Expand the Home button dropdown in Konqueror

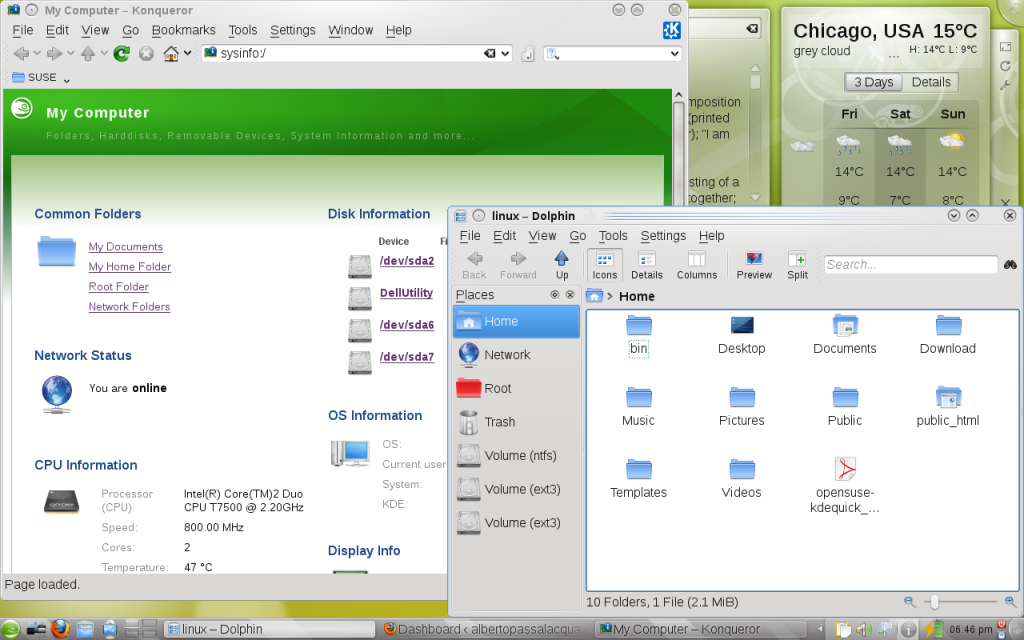[x=187, y=54]
